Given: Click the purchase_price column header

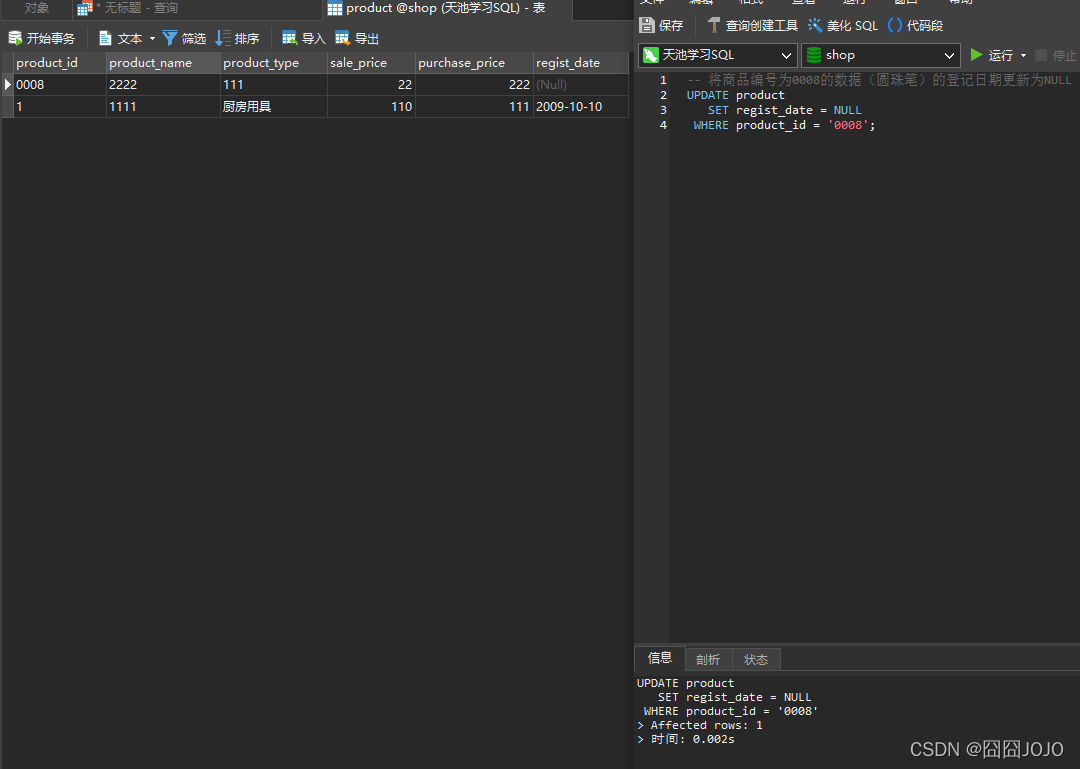Looking at the screenshot, I should tap(475, 63).
